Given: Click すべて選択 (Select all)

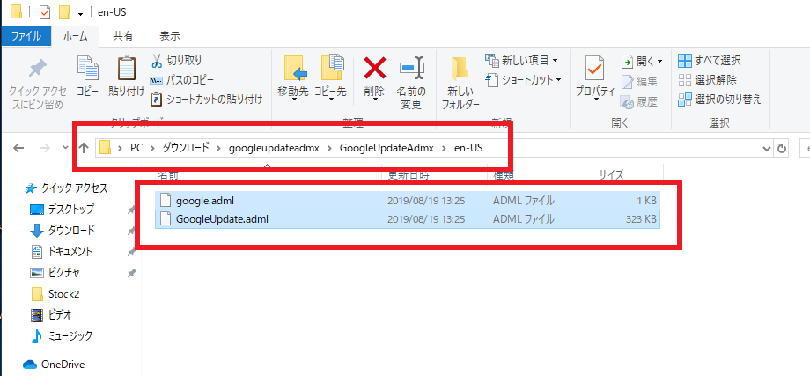Looking at the screenshot, I should (x=710, y=60).
